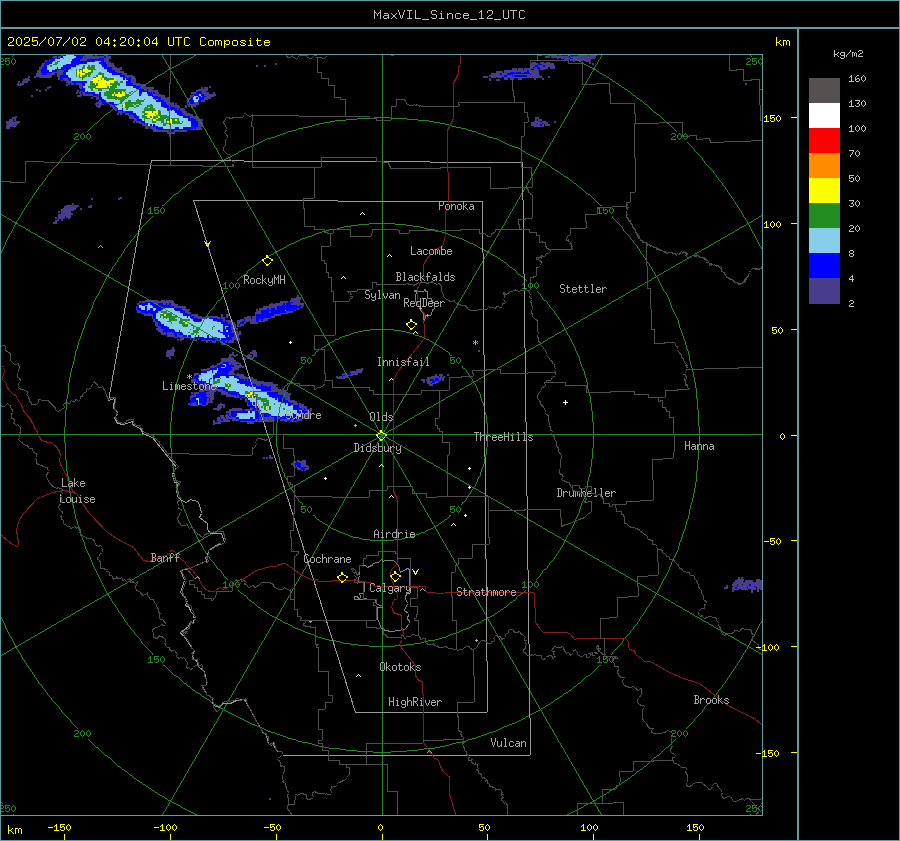This screenshot has width=900, height=841.
Task: Select the gray 130-160 legend swatch
Action: tap(824, 90)
